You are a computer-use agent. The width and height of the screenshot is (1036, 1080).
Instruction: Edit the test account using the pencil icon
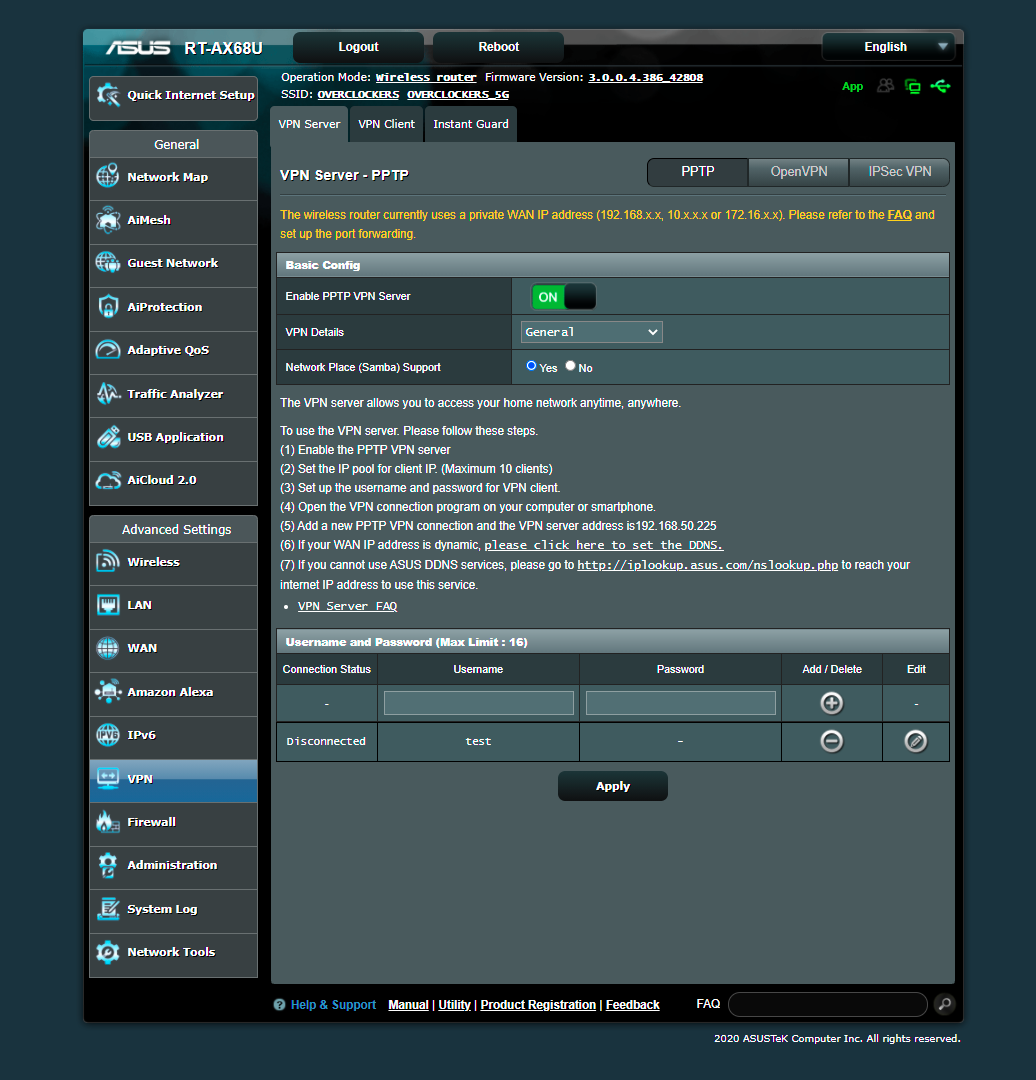pos(915,741)
